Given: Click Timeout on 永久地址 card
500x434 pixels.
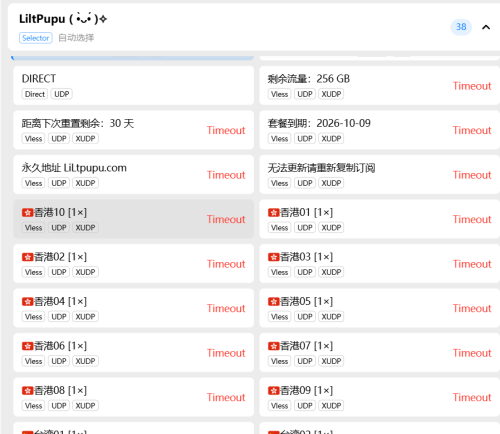Looking at the screenshot, I should 226,175.
